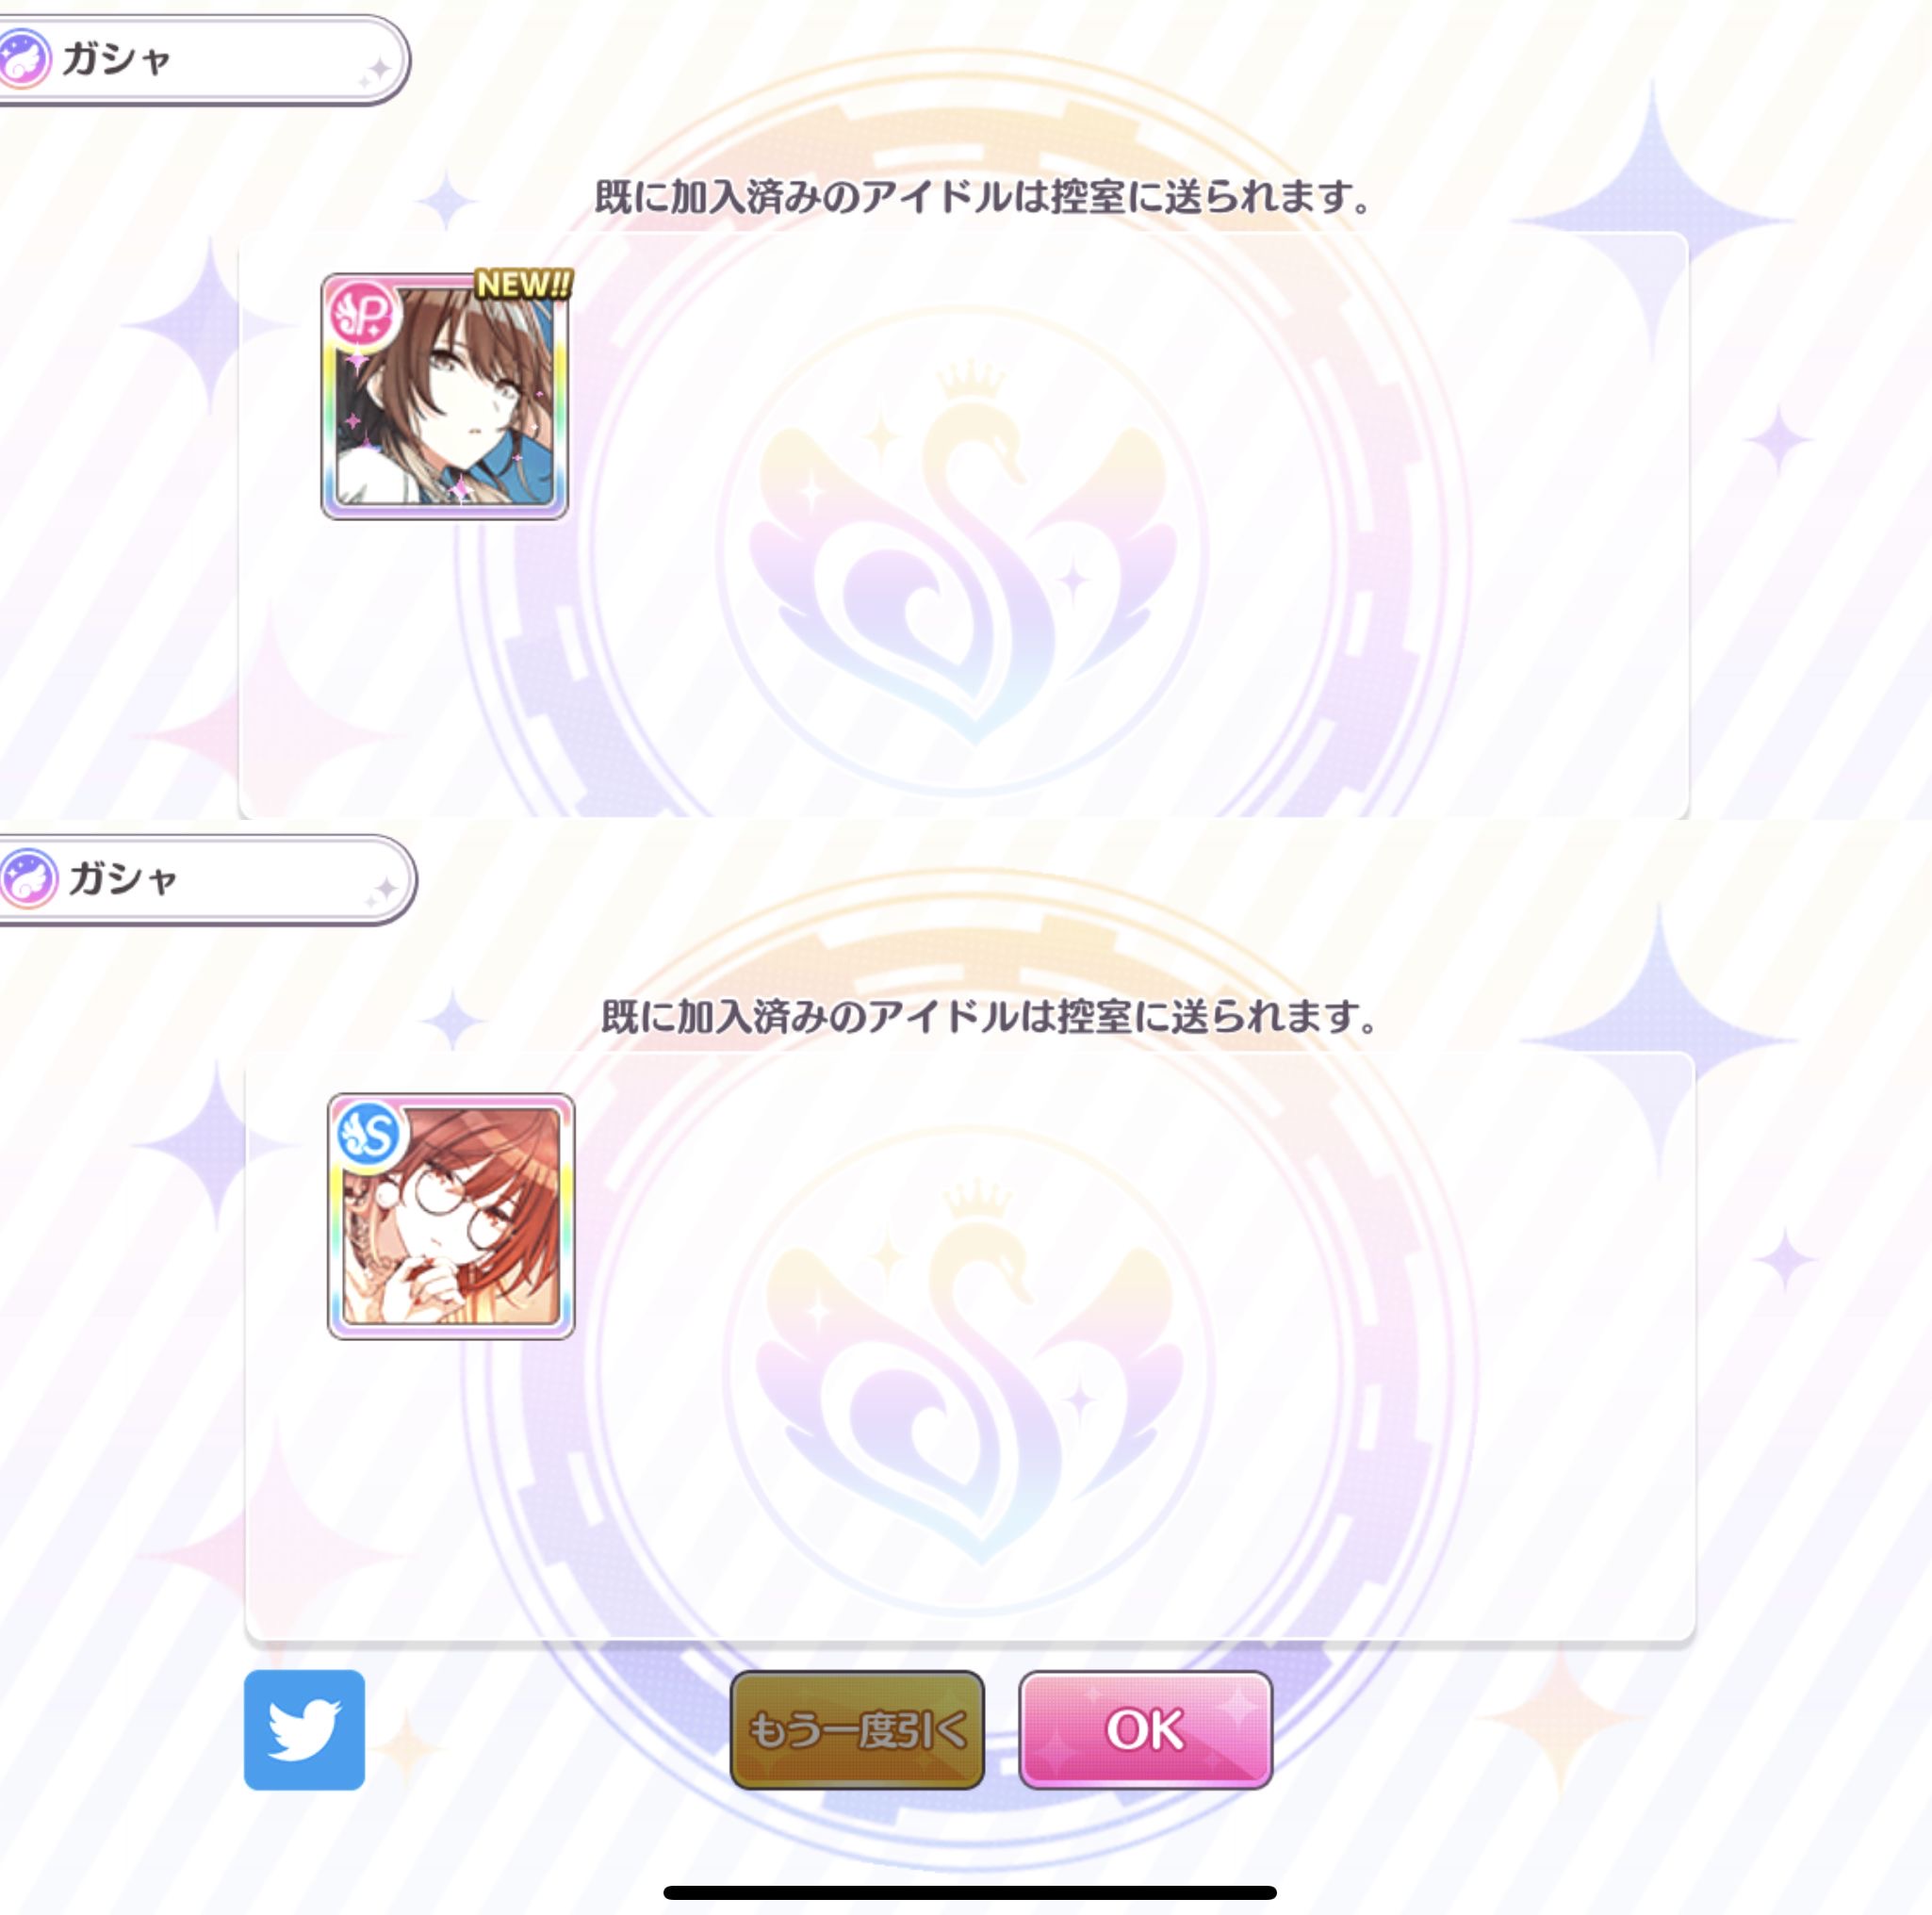Viewport: 1932px width, 1915px height.
Task: Share the gacha result via Twitter bird icon
Action: point(304,1730)
